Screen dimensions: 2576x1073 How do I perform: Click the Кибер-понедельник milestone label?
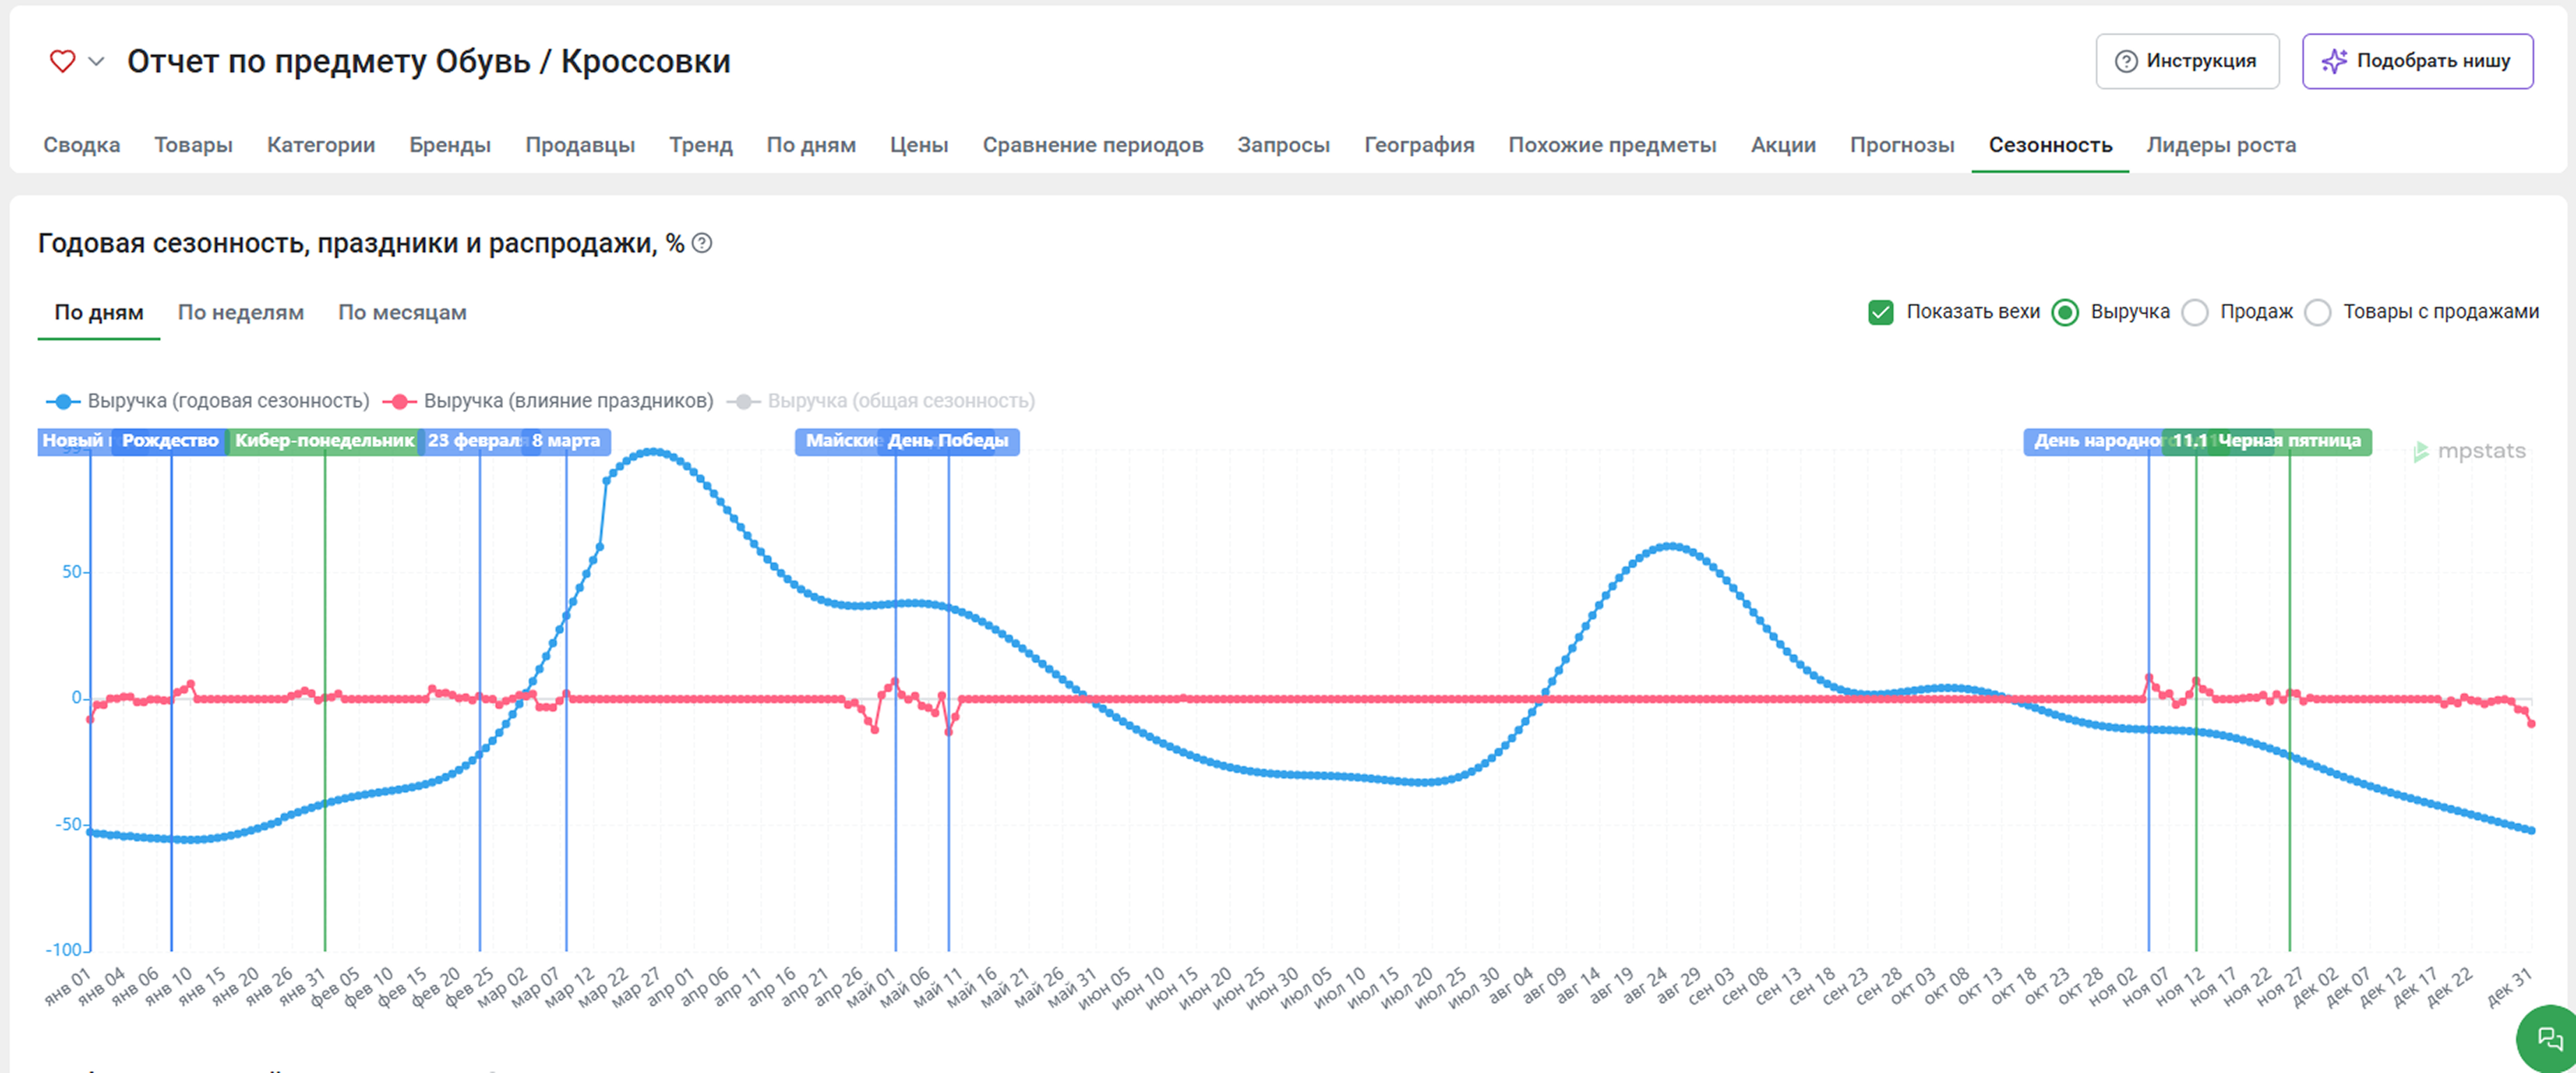324,441
